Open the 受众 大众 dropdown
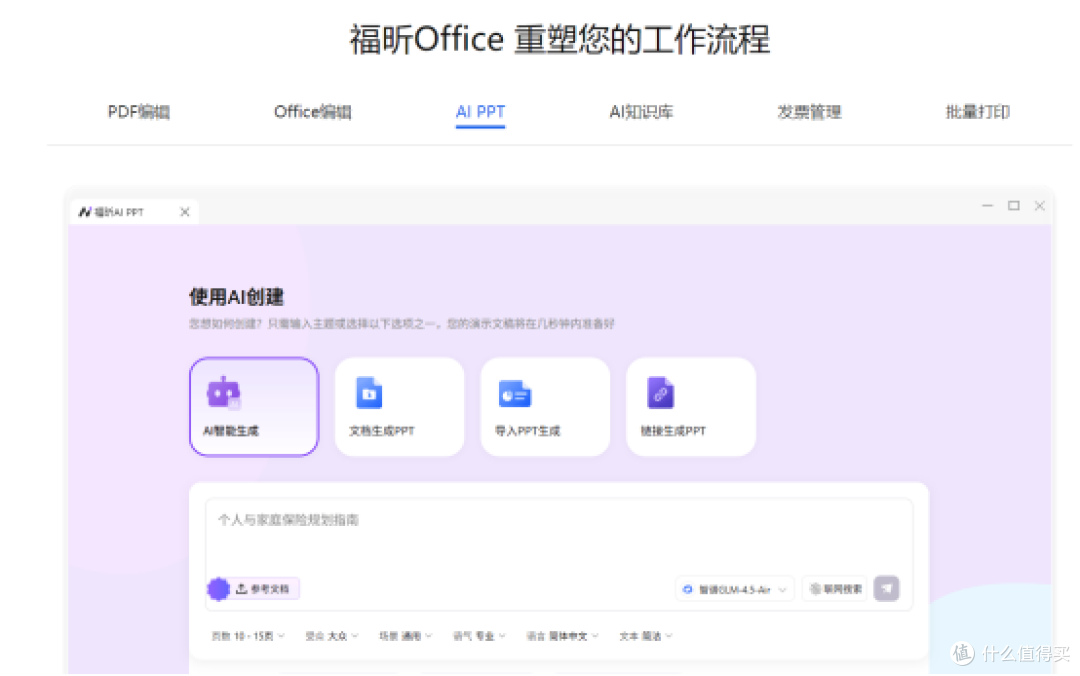This screenshot has width=1080, height=676. coord(332,636)
